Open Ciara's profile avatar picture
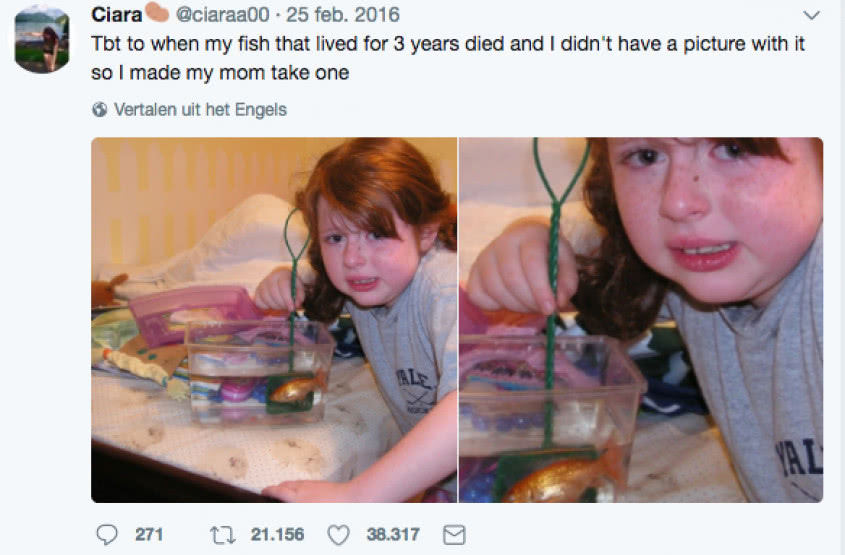The image size is (845, 555). pyautogui.click(x=41, y=39)
